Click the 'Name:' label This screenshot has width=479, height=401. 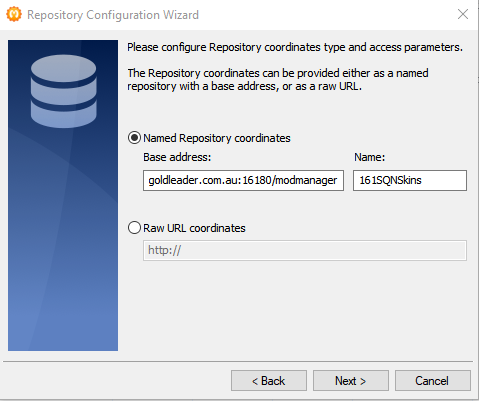coord(369,157)
